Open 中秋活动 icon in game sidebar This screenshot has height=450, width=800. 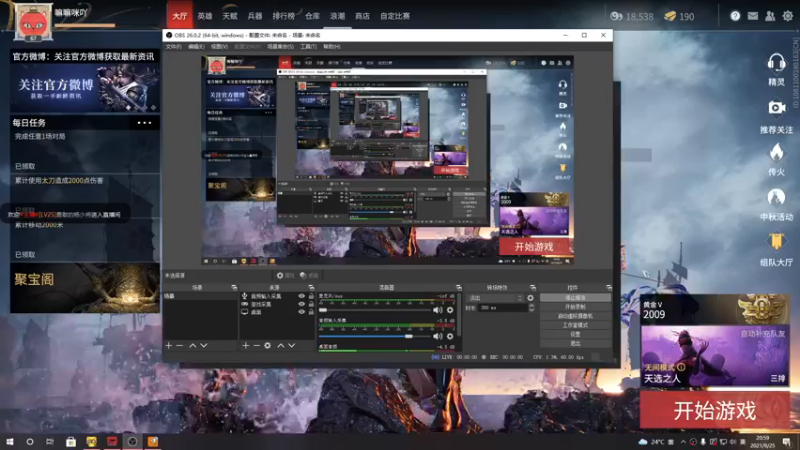tap(776, 198)
